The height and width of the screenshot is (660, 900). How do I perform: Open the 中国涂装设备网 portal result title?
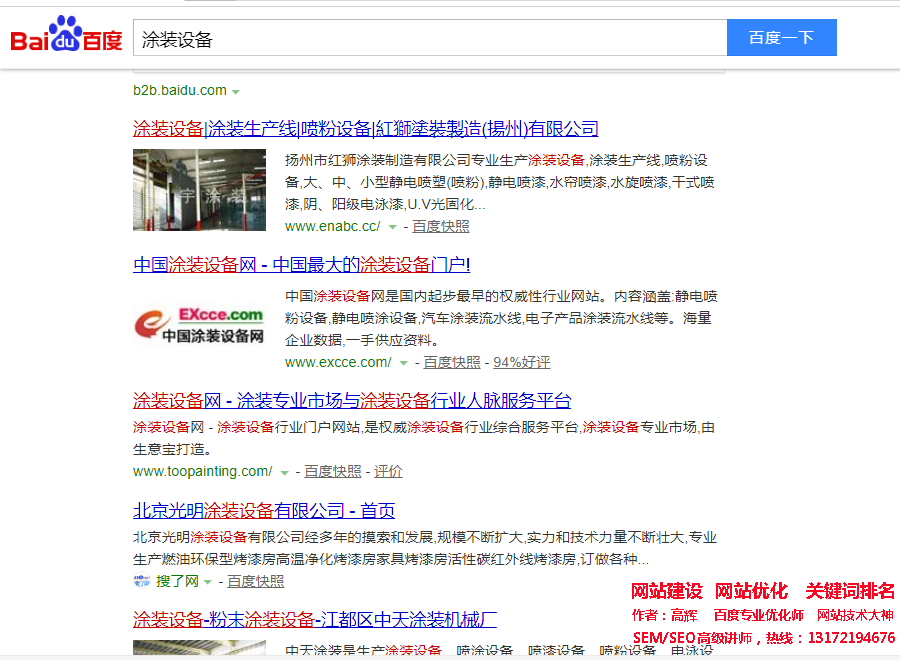[x=301, y=264]
